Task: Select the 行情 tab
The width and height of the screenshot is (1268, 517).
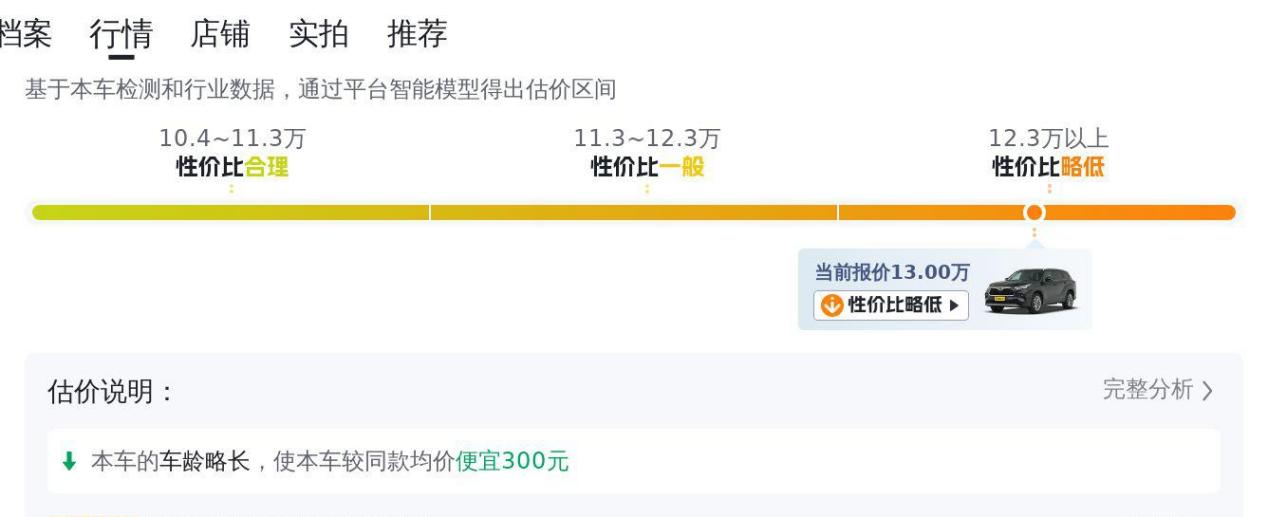Action: pyautogui.click(x=121, y=34)
